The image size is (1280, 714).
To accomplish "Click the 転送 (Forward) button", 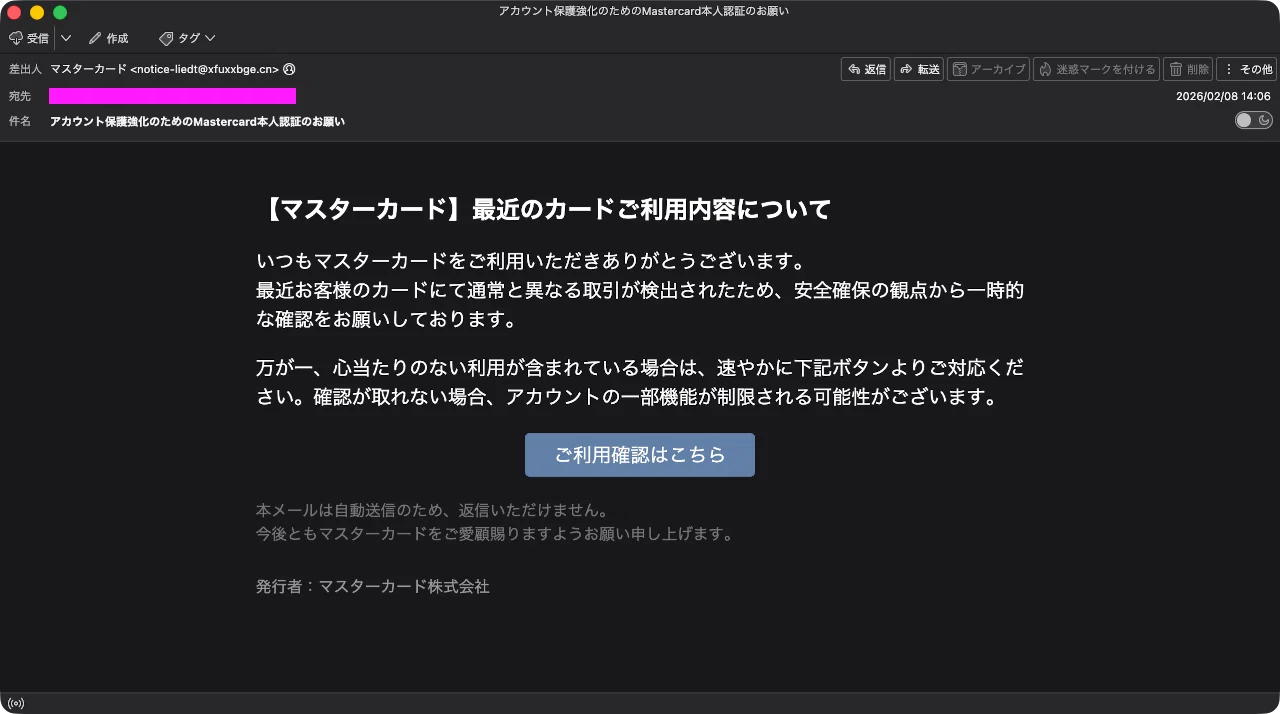I will [x=919, y=69].
